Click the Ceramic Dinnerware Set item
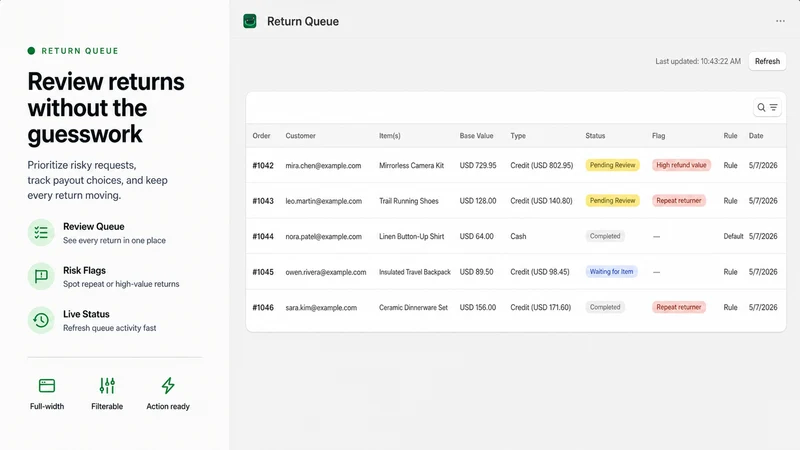800x450 pixels. pyautogui.click(x=413, y=308)
